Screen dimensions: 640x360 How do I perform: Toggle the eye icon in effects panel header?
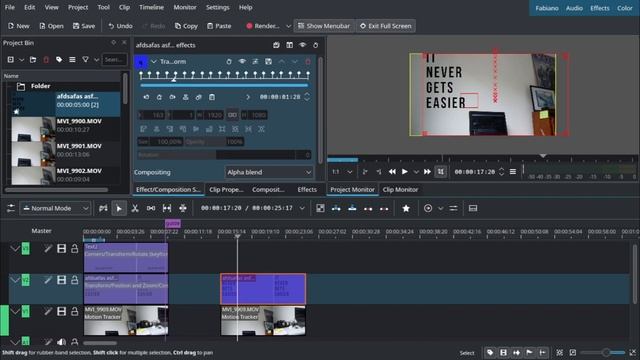[x=302, y=45]
